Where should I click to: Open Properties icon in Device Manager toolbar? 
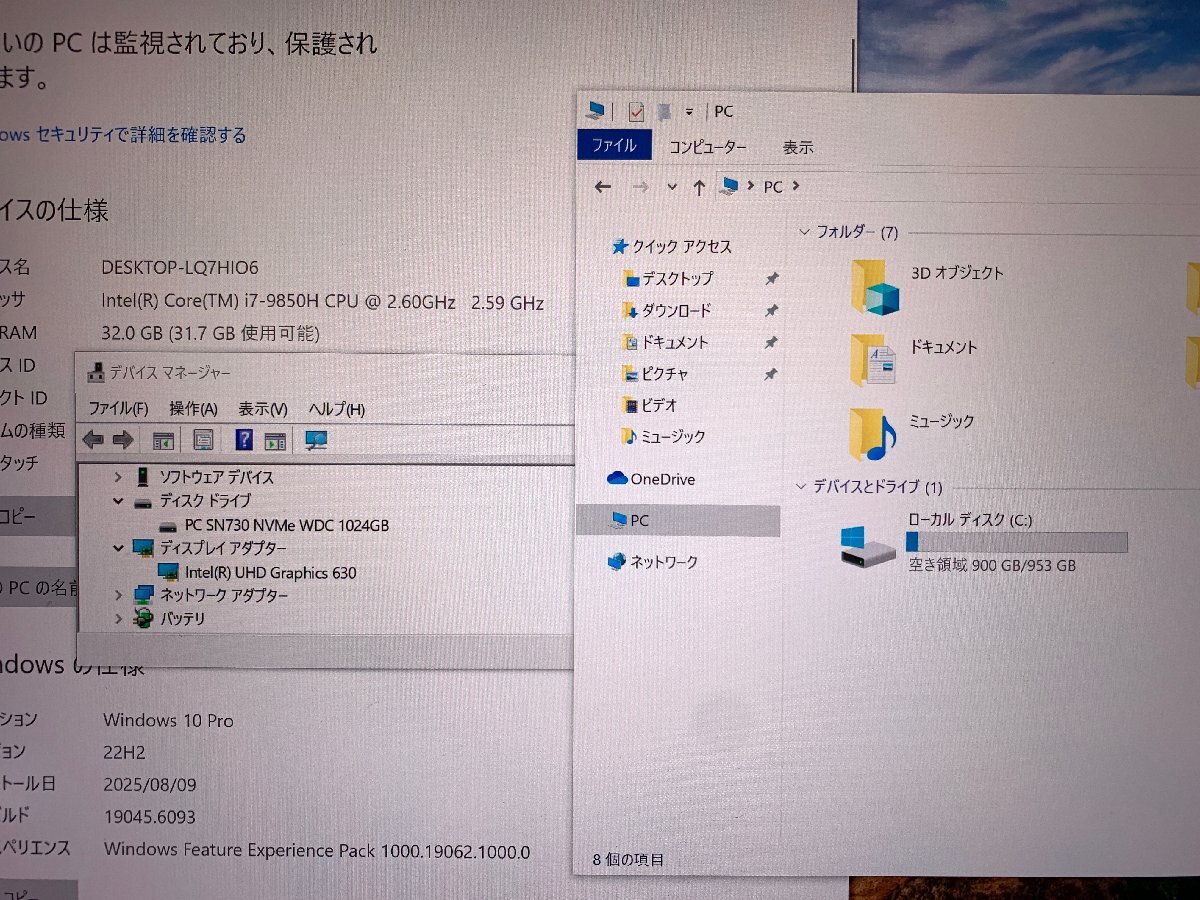coord(203,440)
